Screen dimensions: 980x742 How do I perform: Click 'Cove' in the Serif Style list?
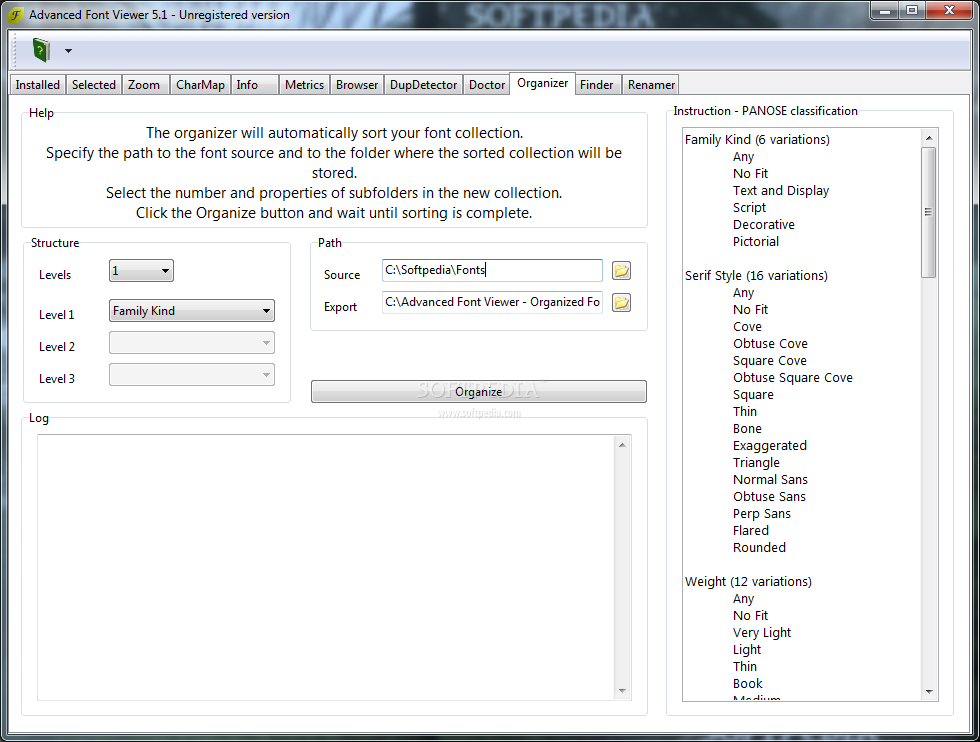(x=747, y=326)
